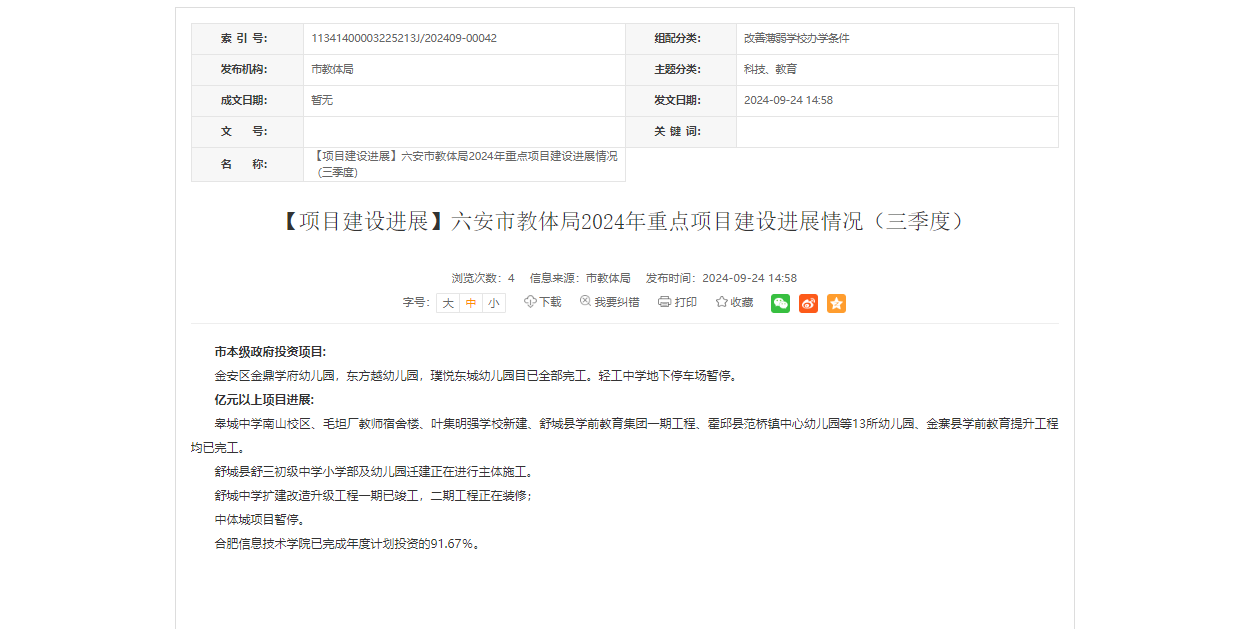Set font size to 小 (small)

click(x=494, y=303)
